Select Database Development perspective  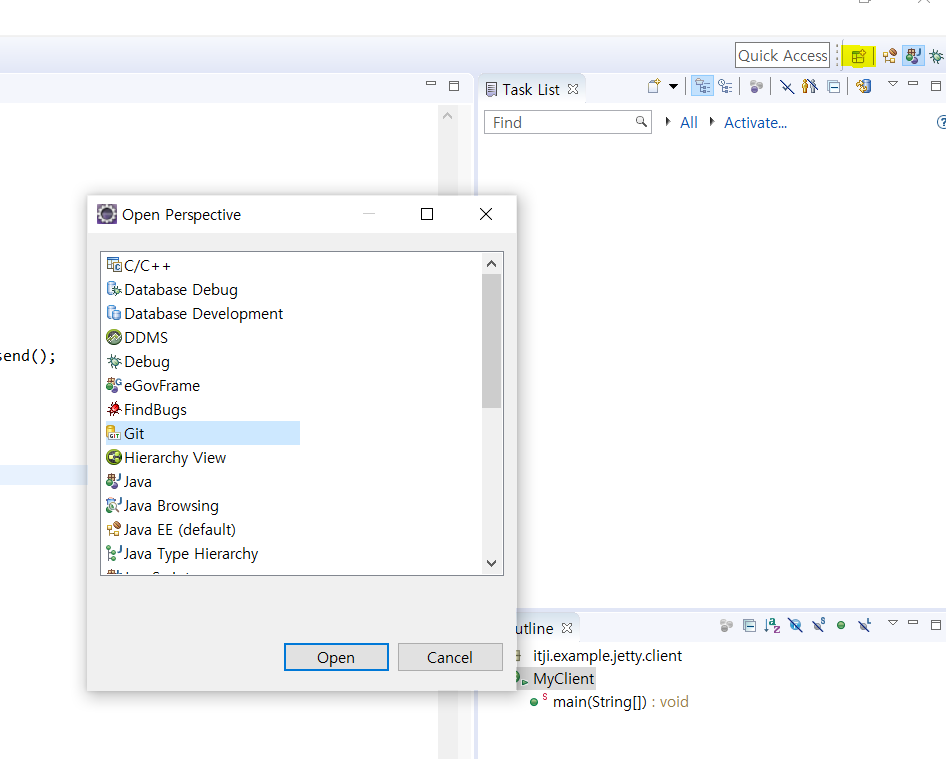coord(195,314)
